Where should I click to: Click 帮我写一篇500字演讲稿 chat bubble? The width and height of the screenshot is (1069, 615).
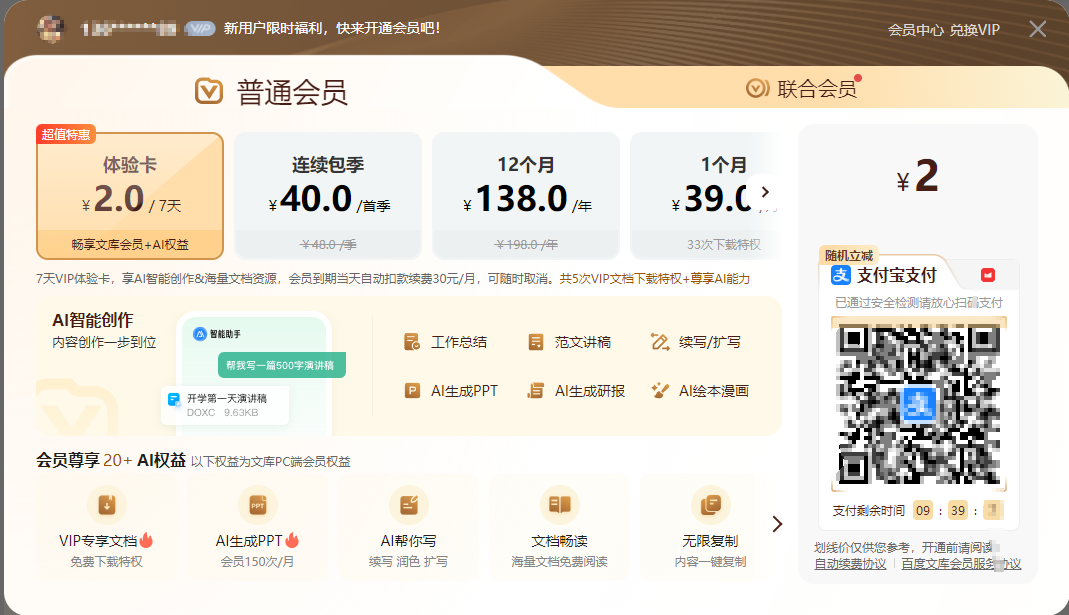coord(282,365)
